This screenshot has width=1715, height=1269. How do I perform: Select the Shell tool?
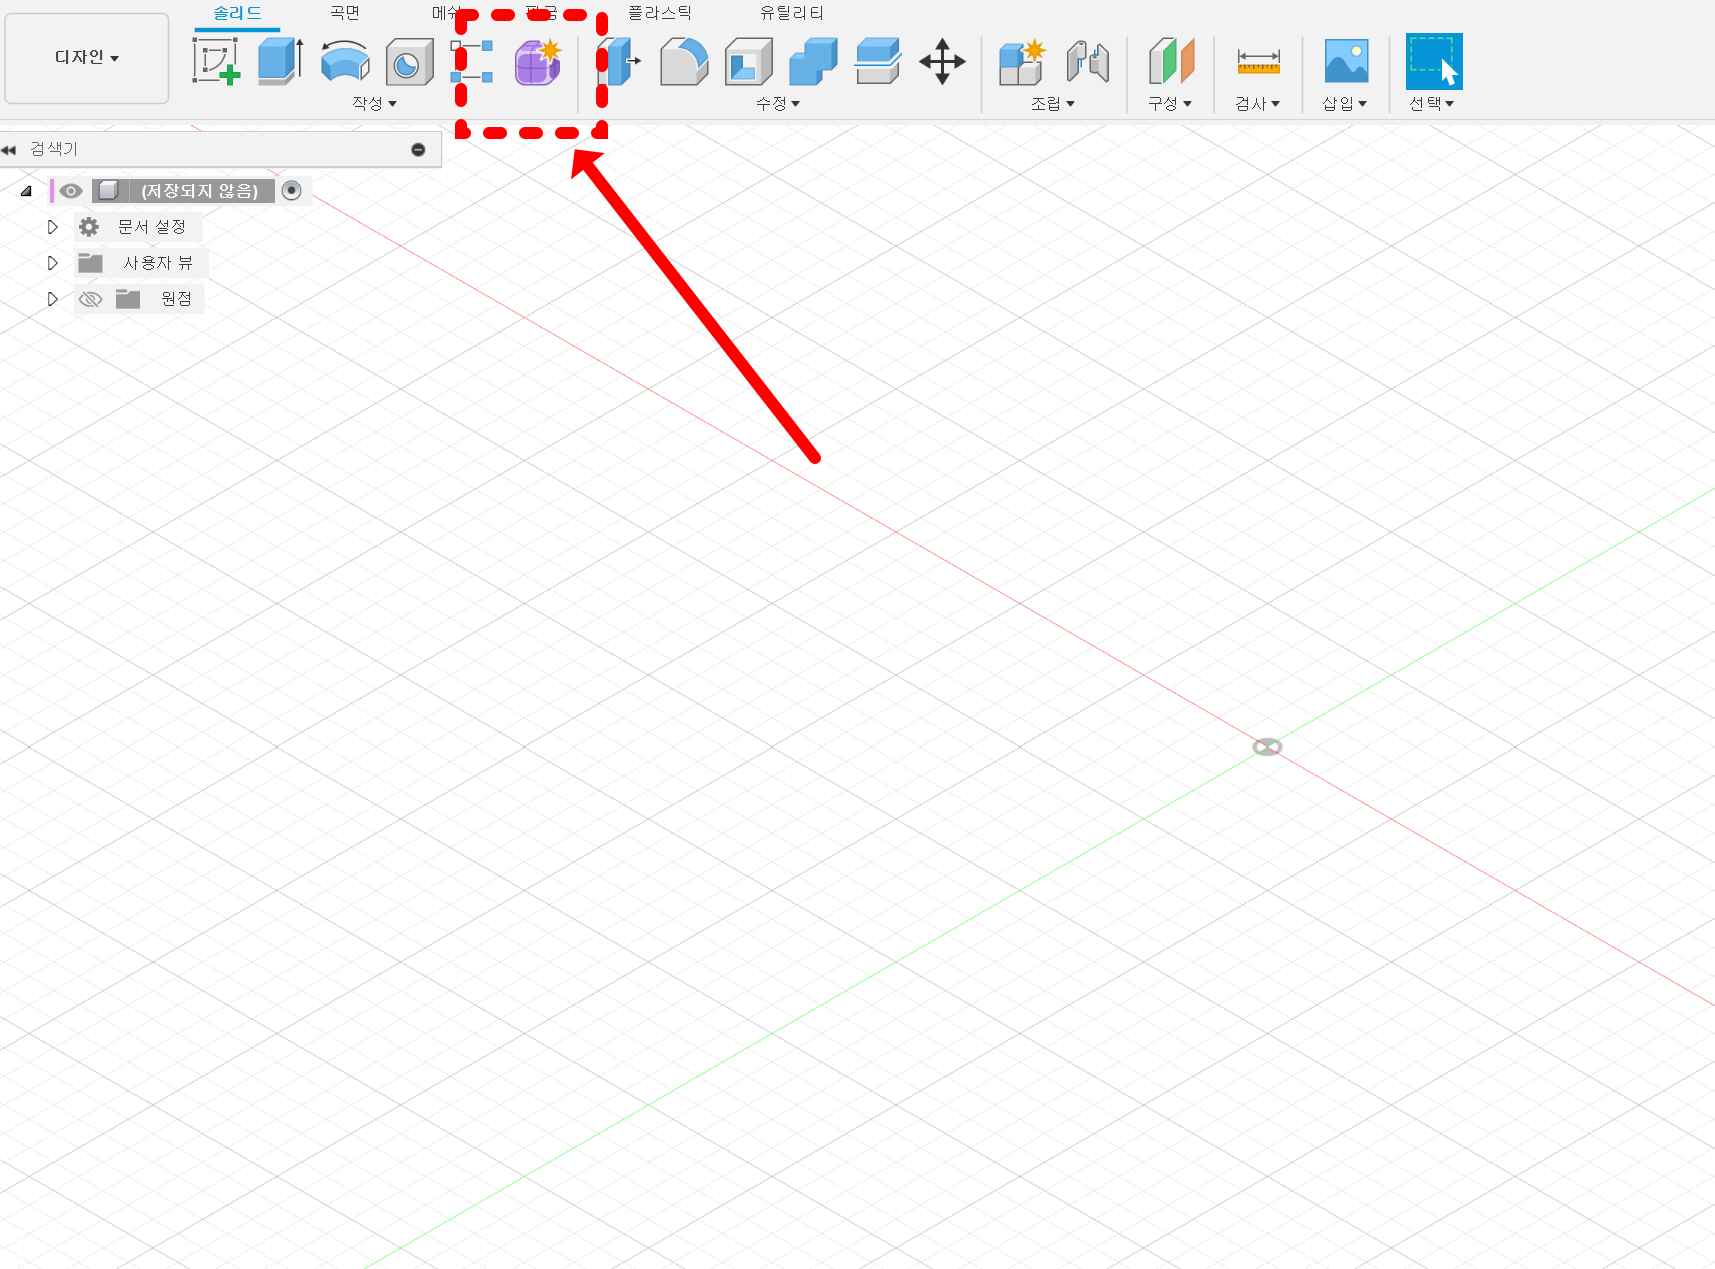749,61
